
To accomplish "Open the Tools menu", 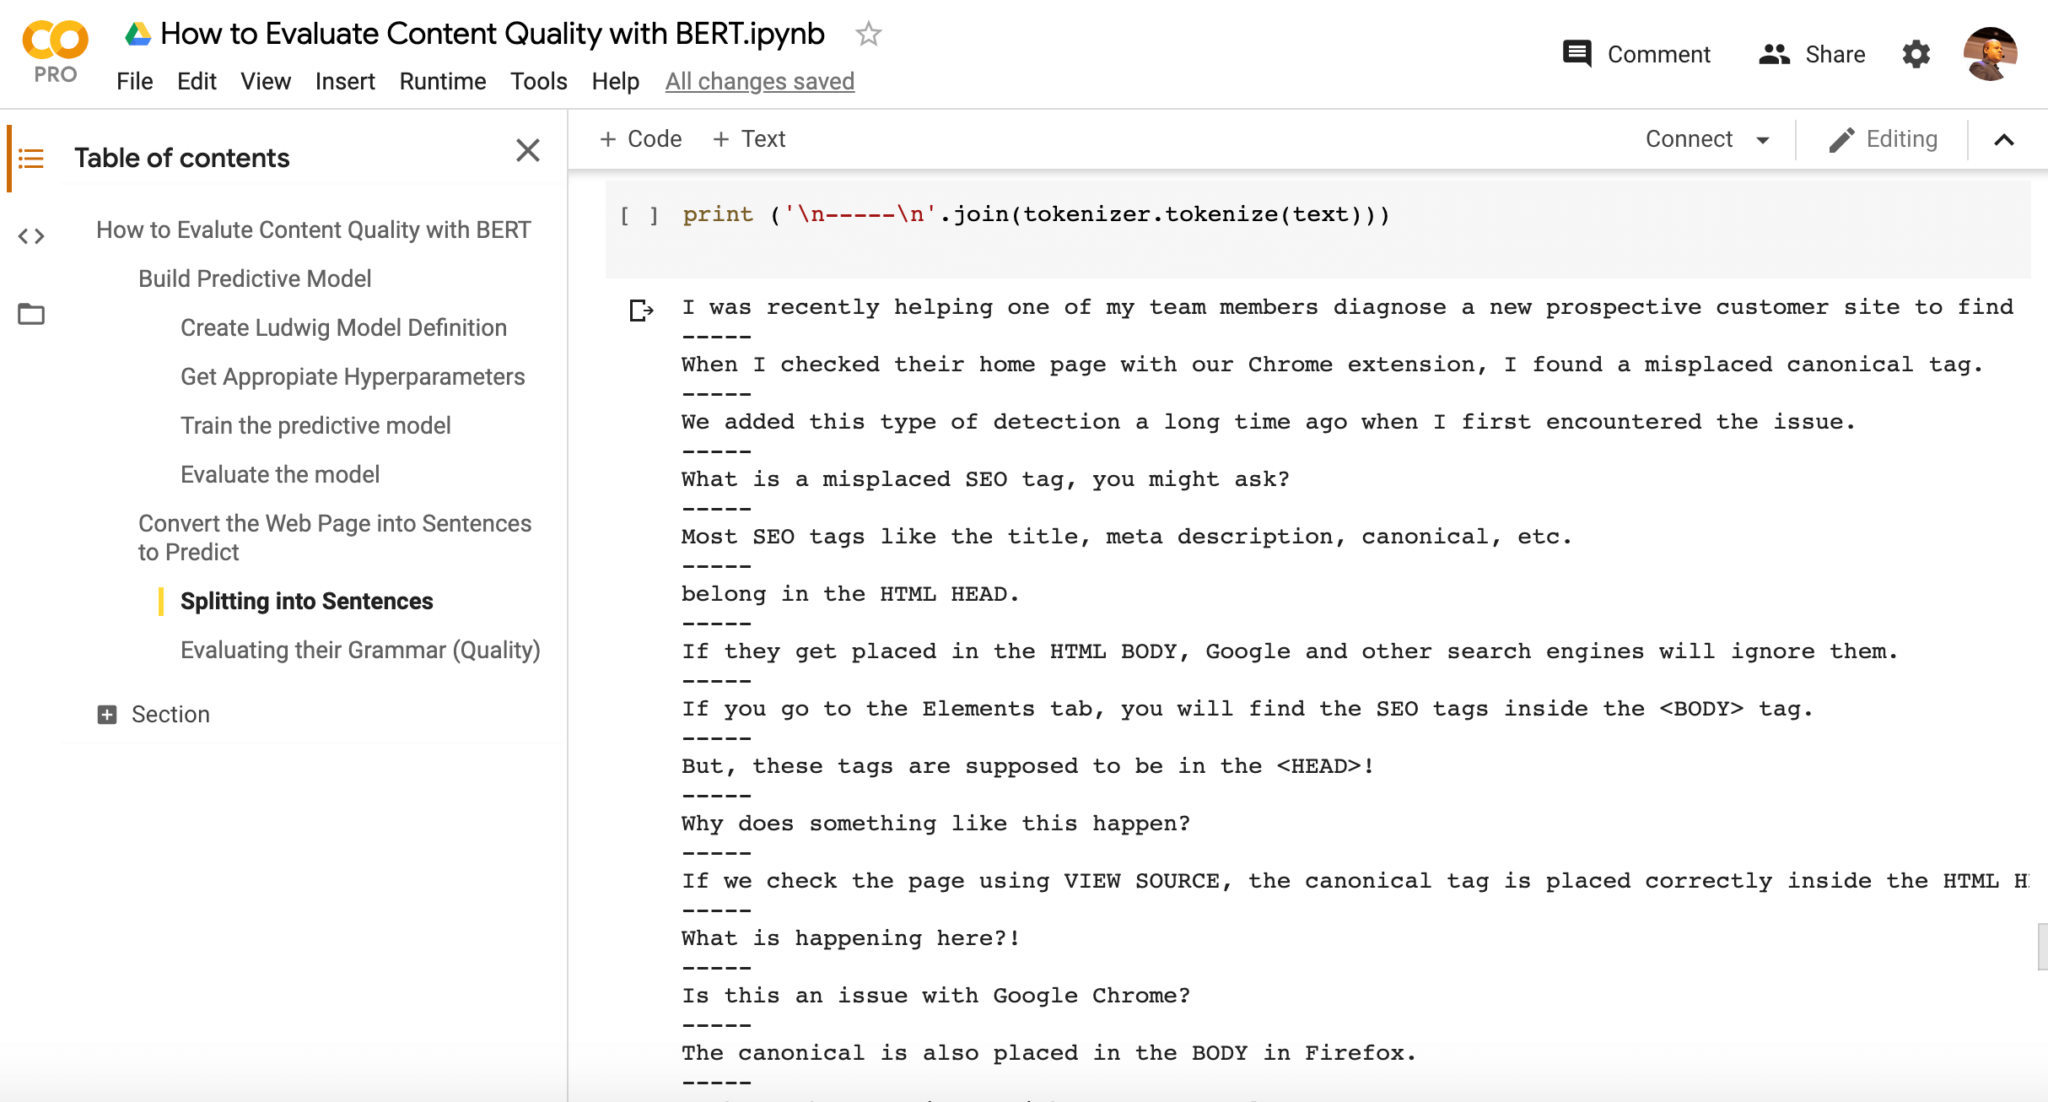I will (538, 81).
